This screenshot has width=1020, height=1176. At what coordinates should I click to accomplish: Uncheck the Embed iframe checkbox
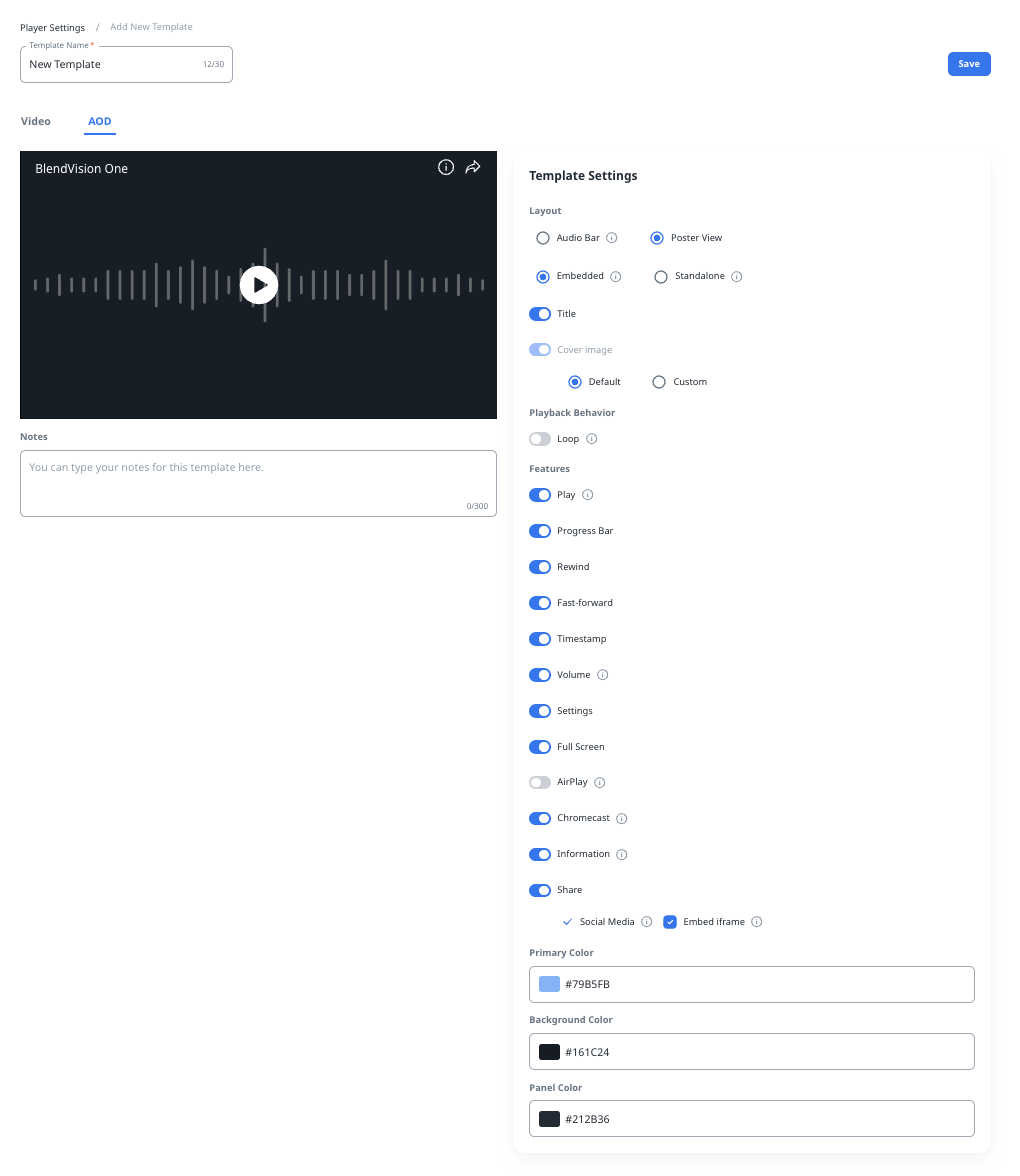coord(670,922)
